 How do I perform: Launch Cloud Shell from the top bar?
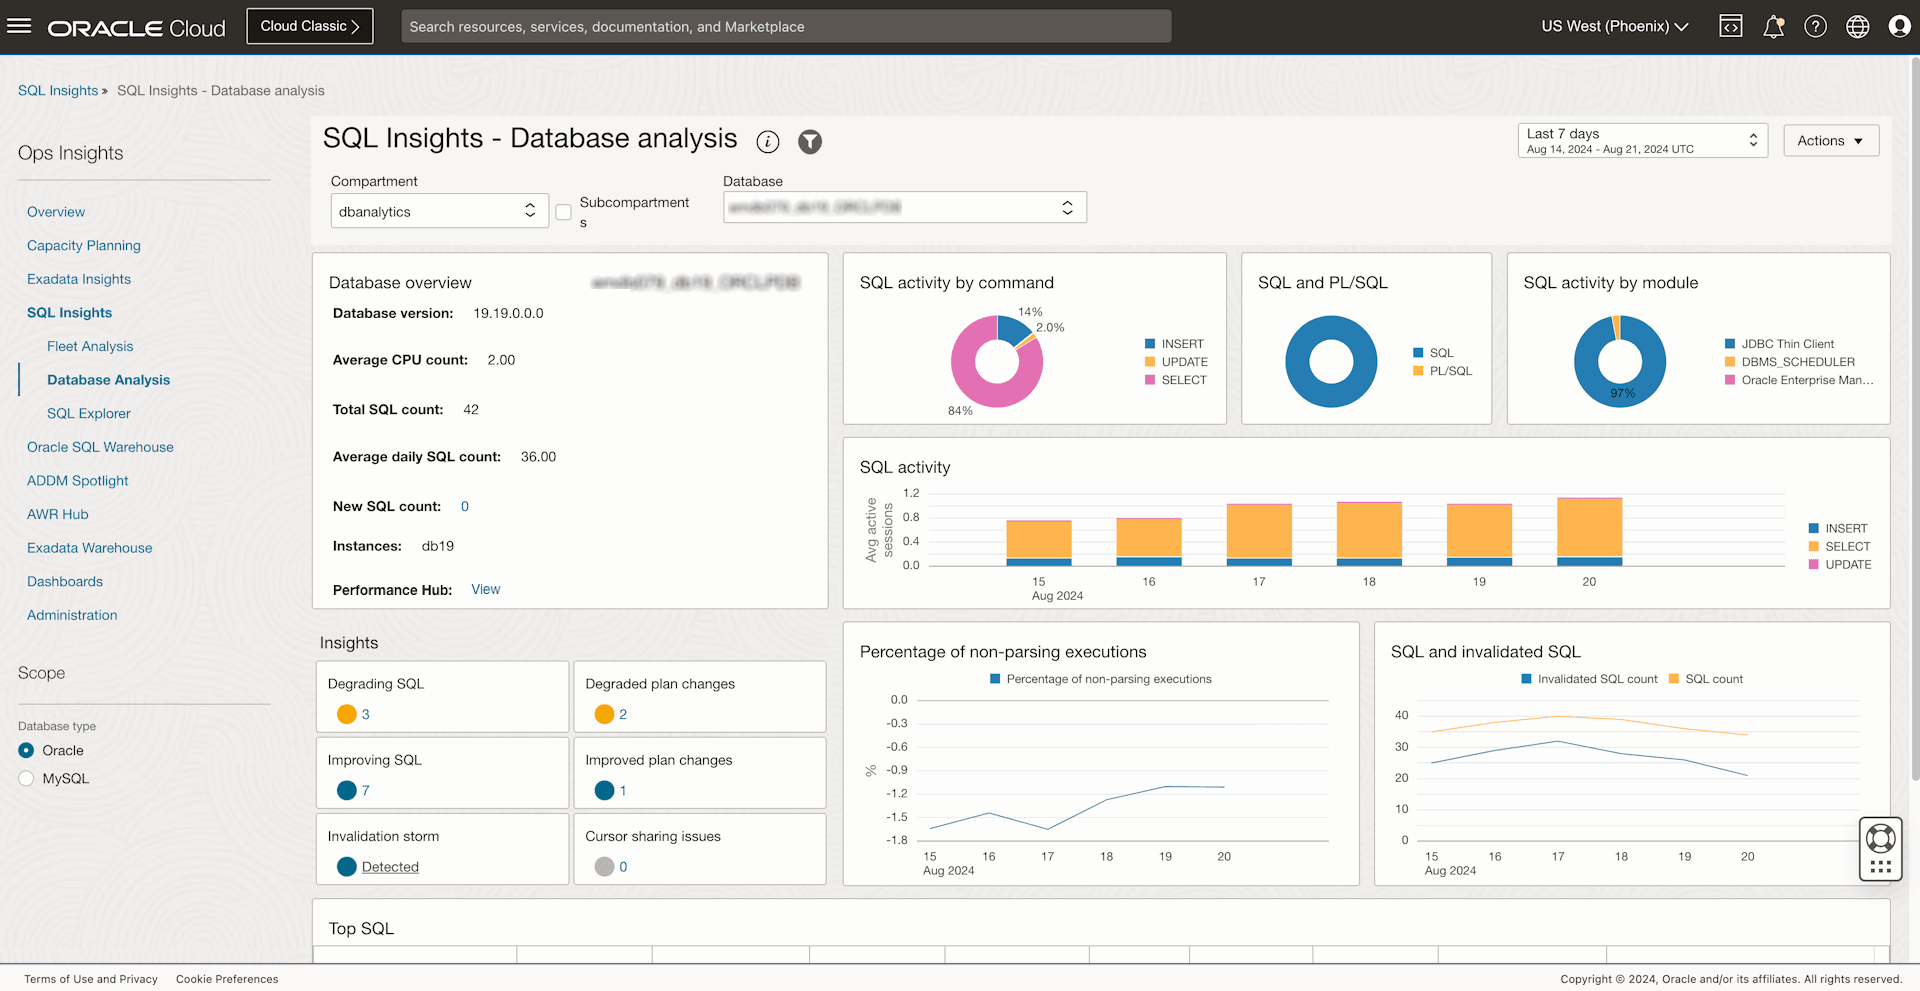1731,26
